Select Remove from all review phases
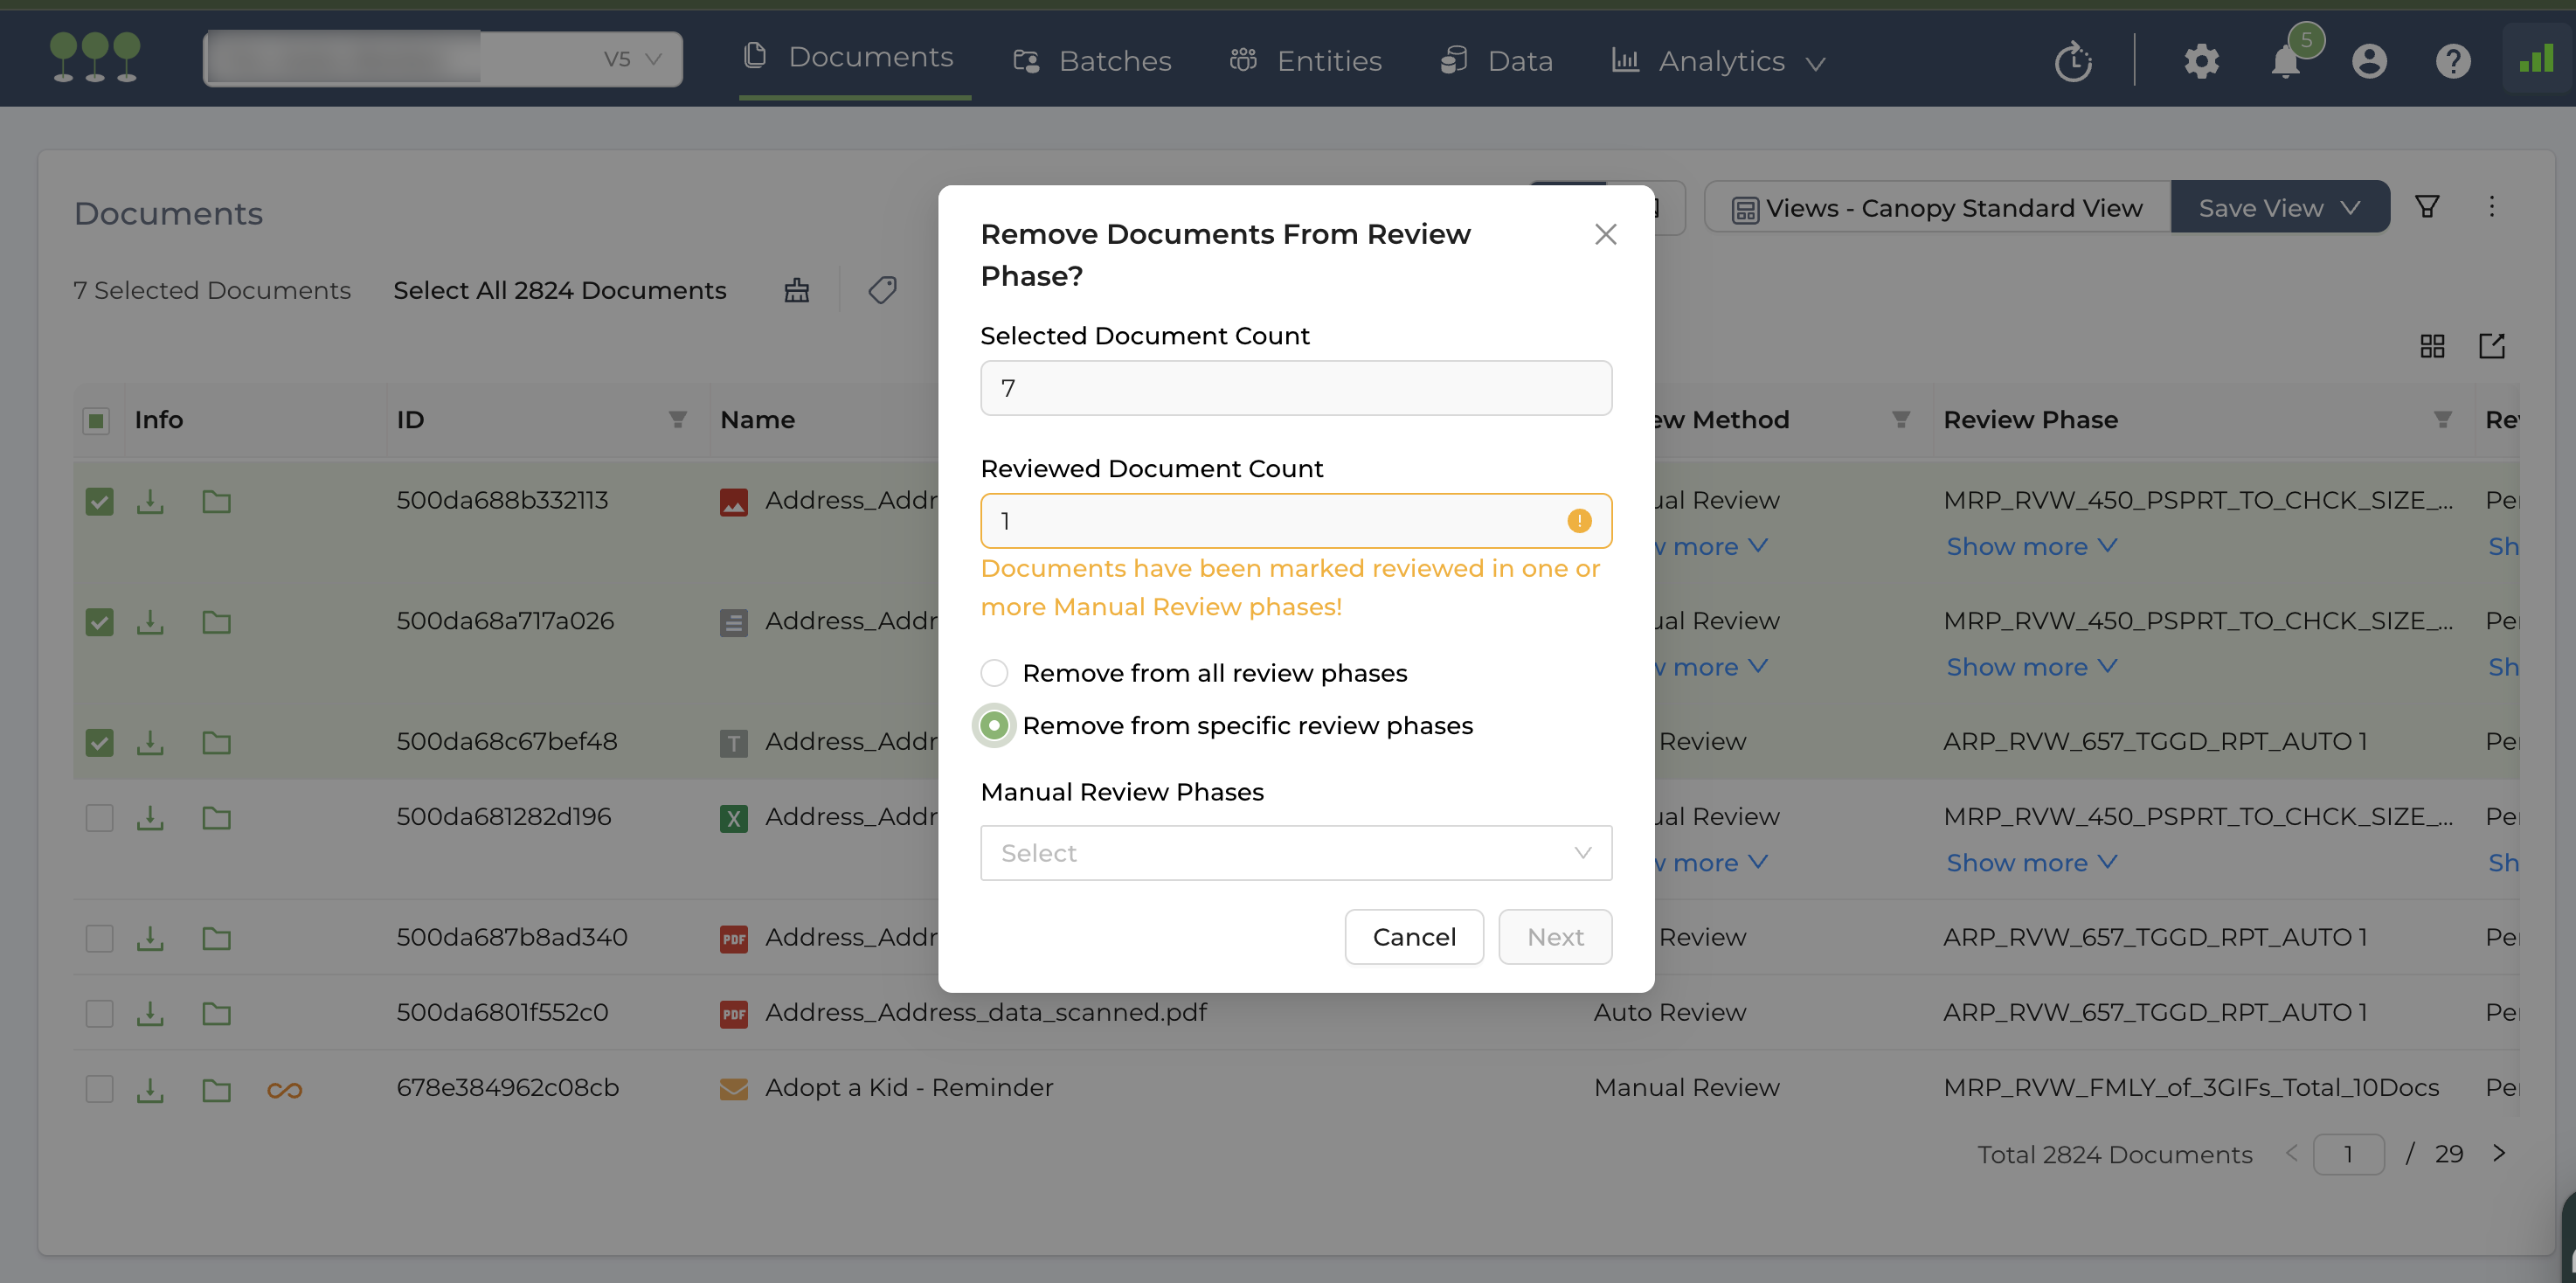 [x=994, y=673]
